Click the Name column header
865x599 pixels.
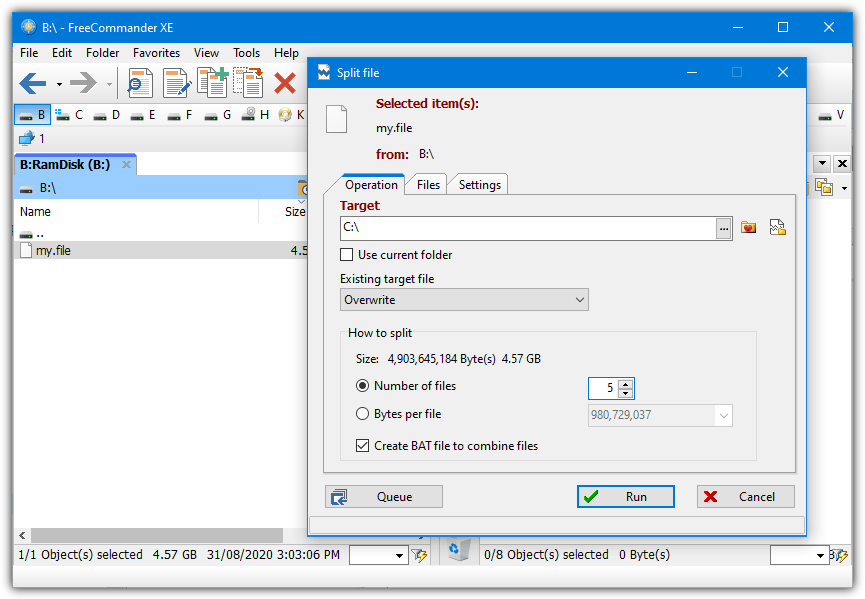136,212
